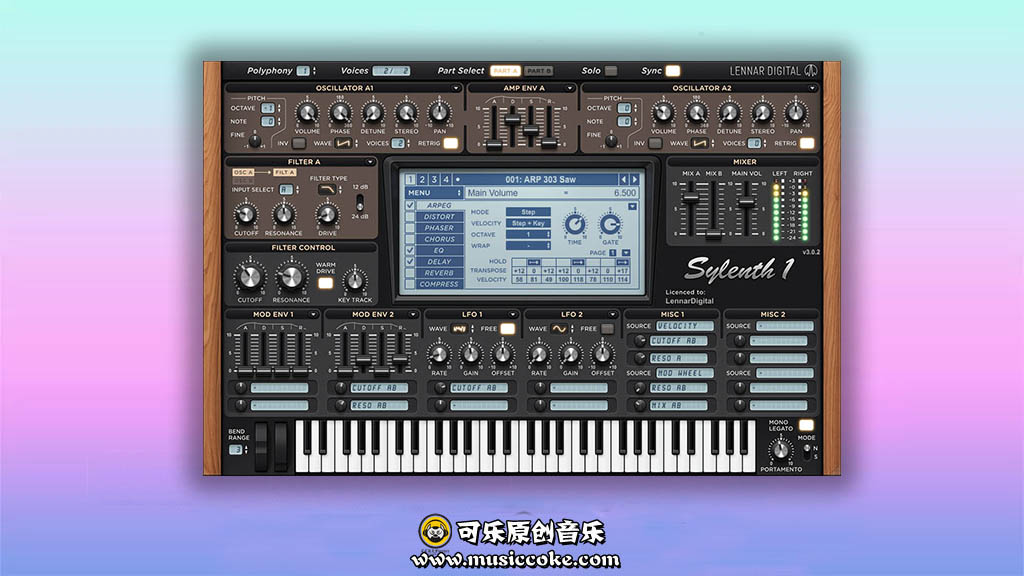Enable the Distort effect checkbox

pyautogui.click(x=410, y=217)
